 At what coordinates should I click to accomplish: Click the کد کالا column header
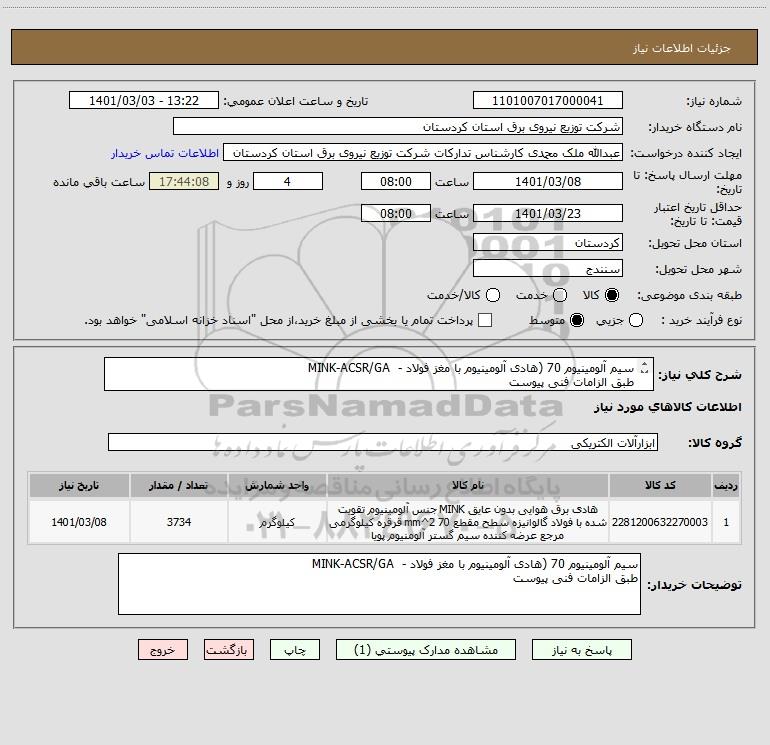tap(660, 486)
